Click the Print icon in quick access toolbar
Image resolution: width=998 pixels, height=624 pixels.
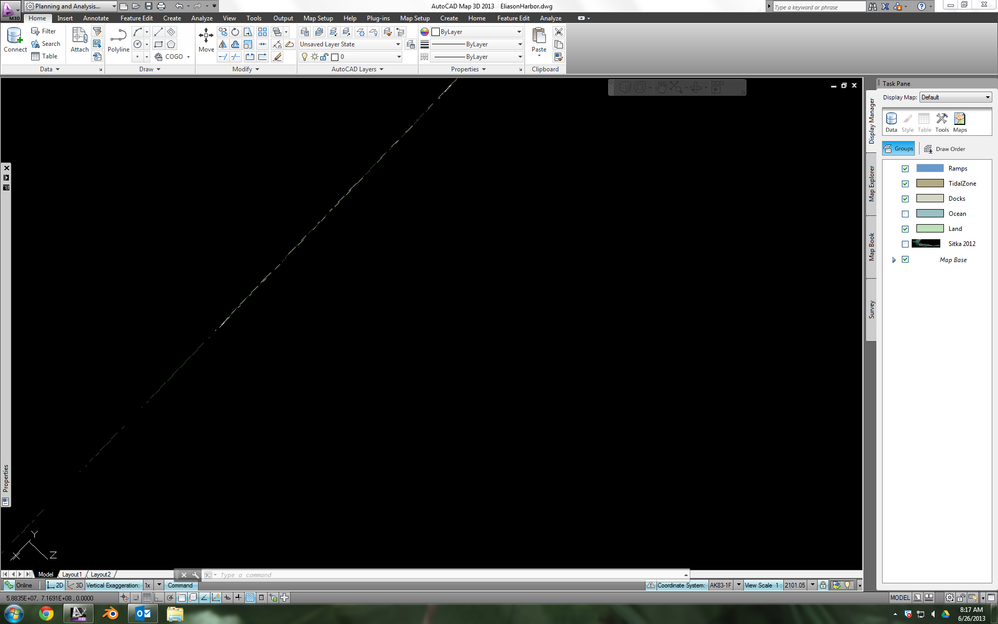(161, 6)
